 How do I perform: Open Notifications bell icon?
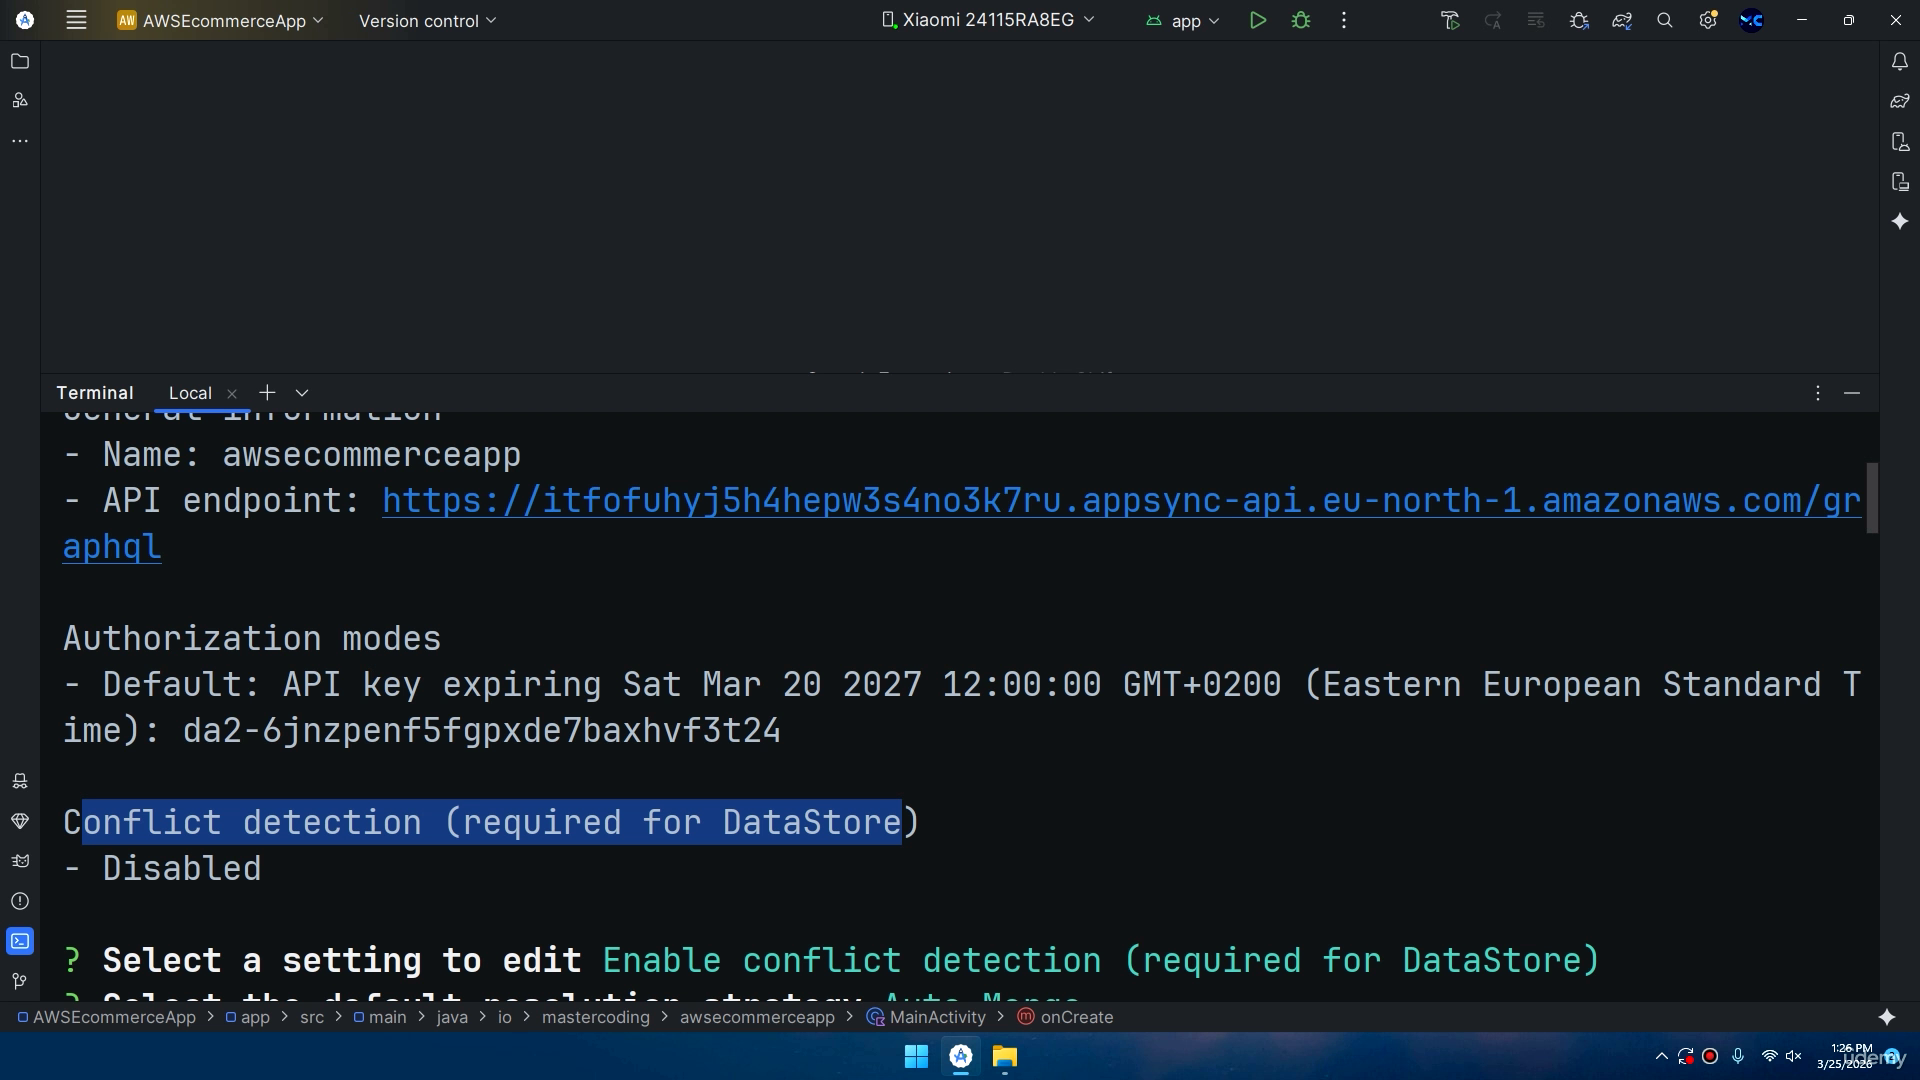pyautogui.click(x=1900, y=61)
